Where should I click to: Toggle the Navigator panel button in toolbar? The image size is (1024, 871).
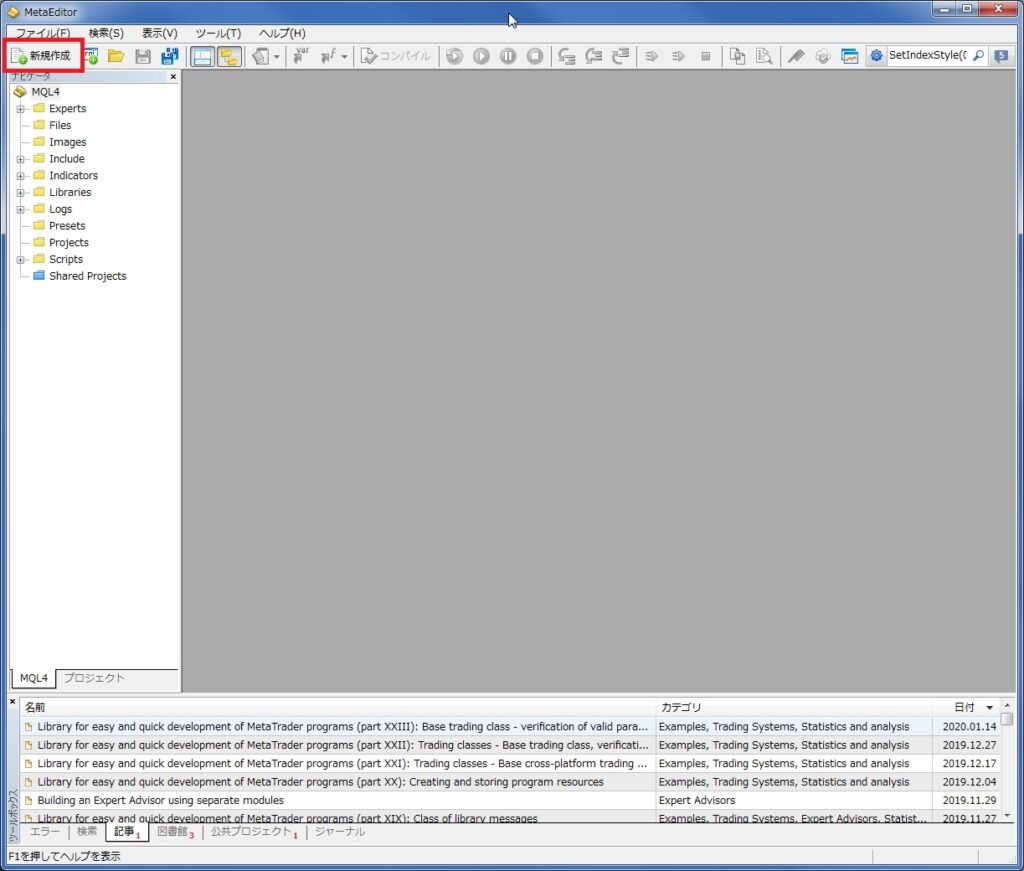tap(229, 57)
